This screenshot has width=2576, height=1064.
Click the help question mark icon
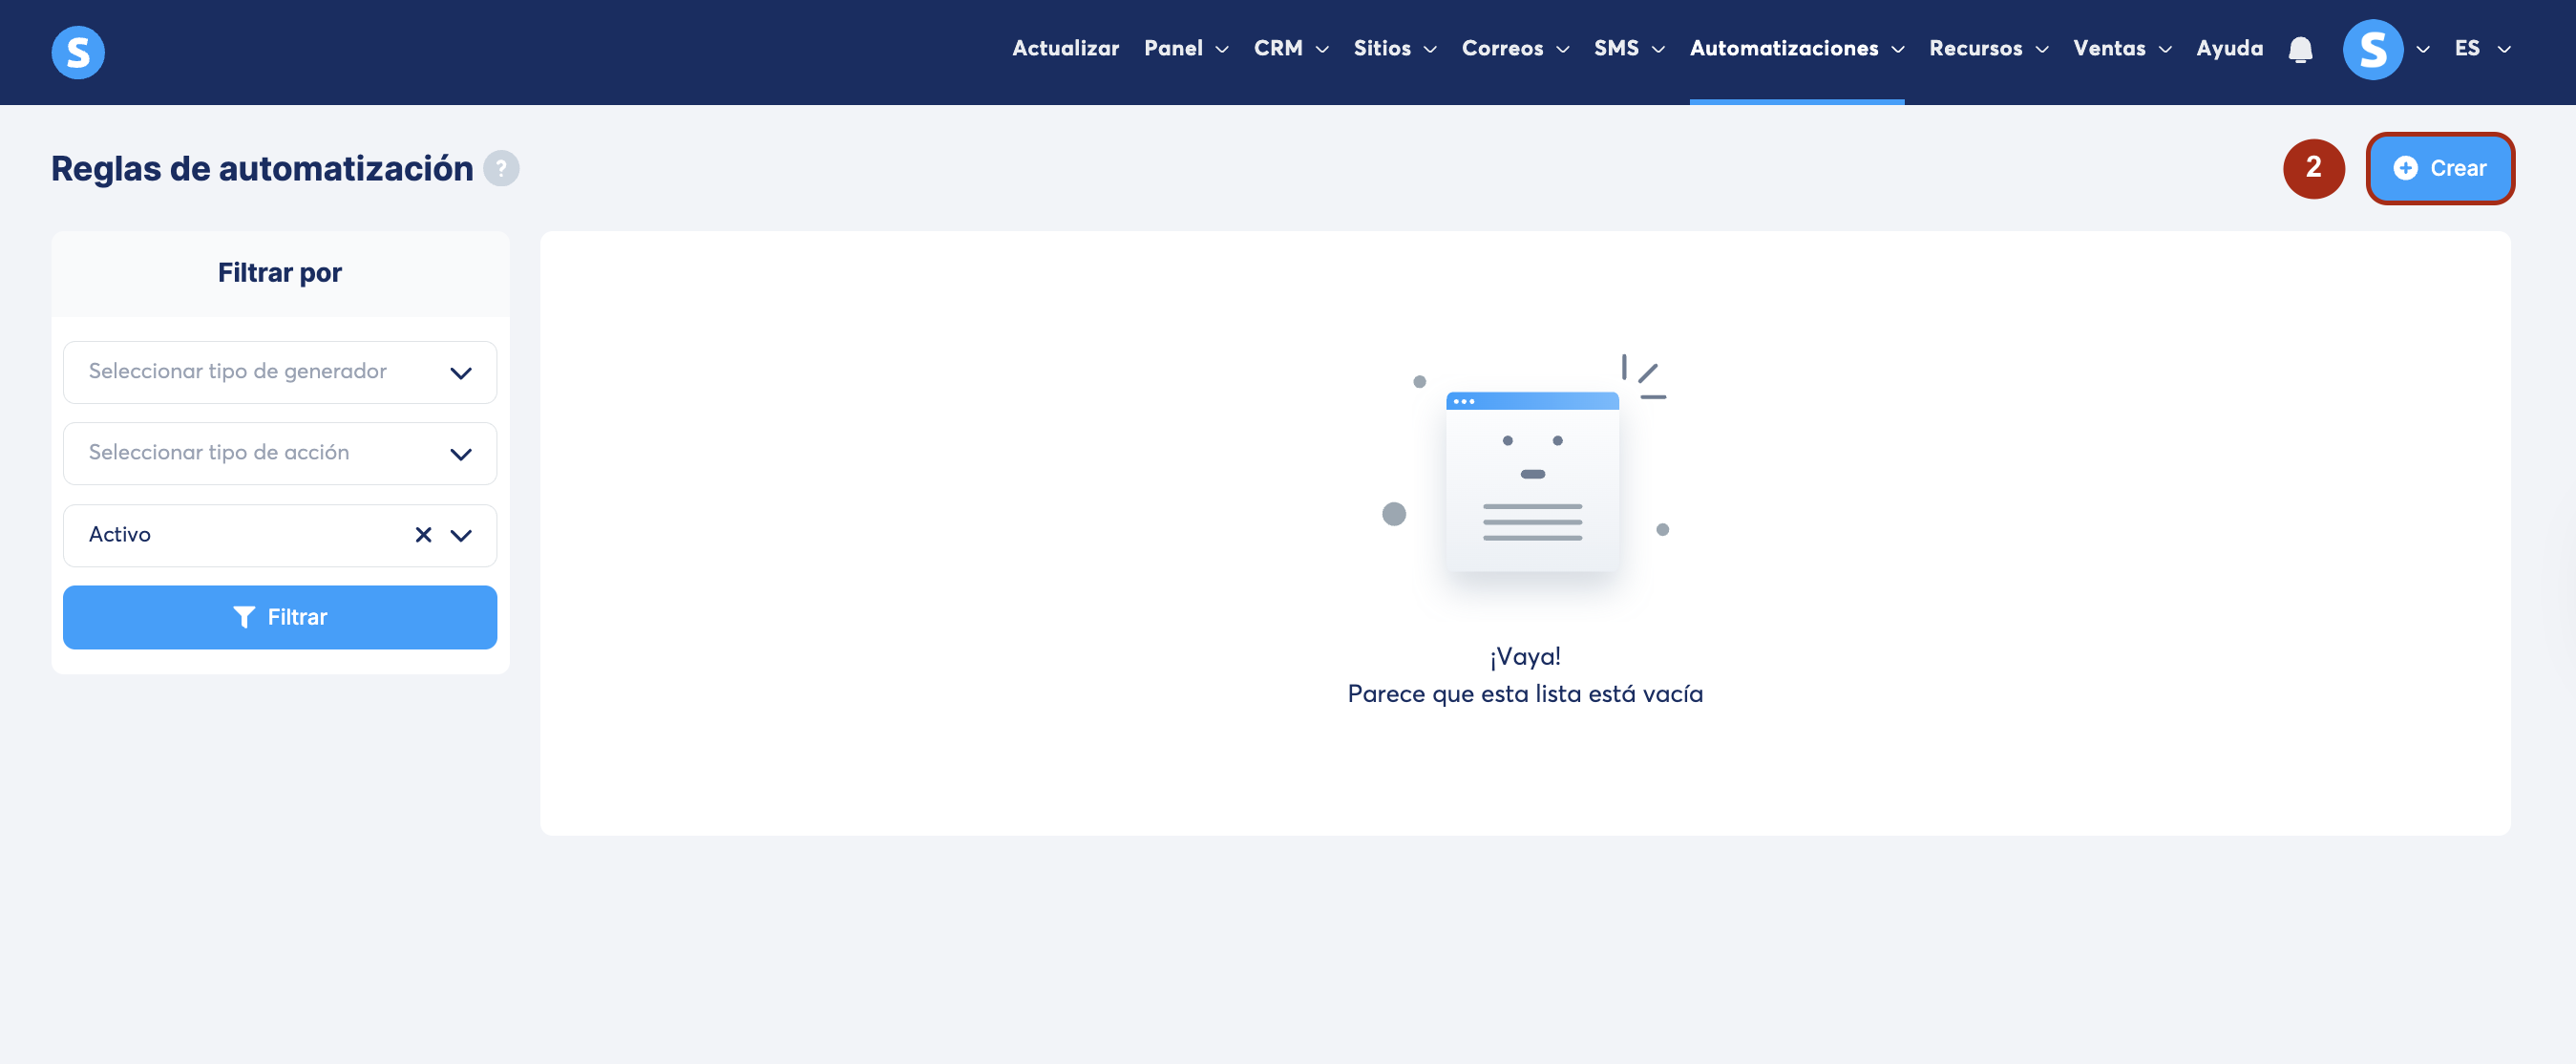point(501,168)
